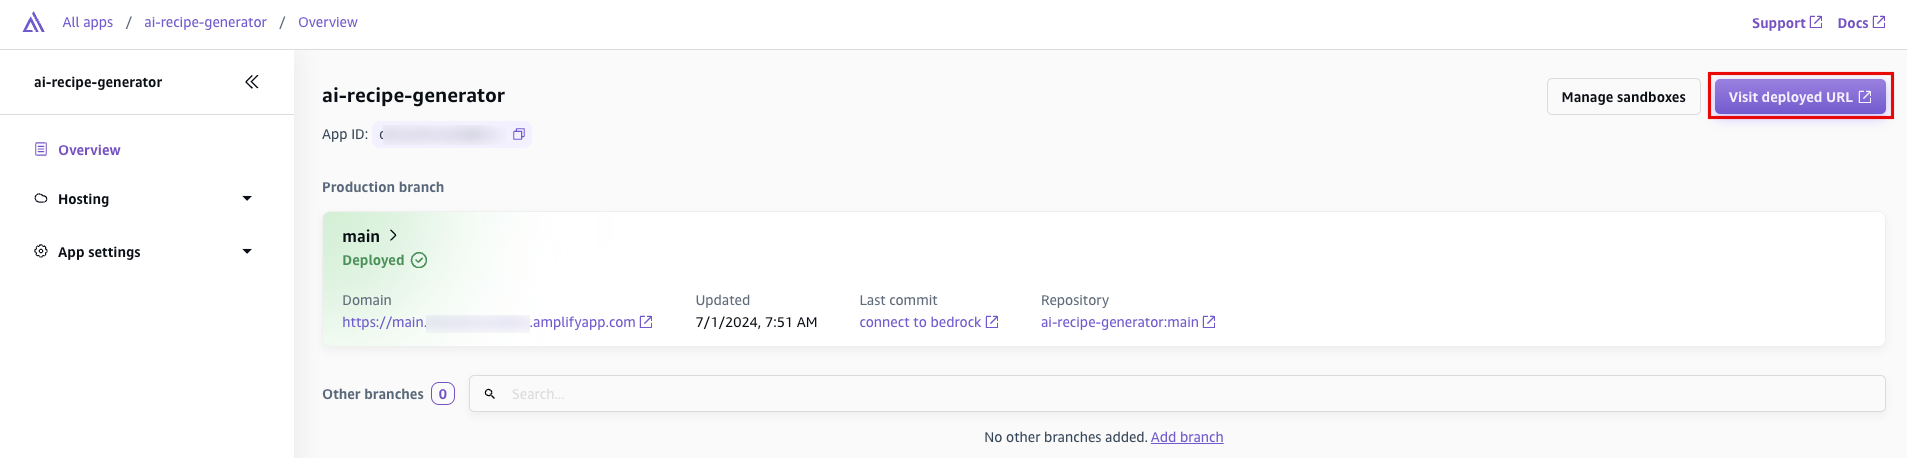
Task: Click the Overview page icon in sidebar
Action: click(41, 149)
